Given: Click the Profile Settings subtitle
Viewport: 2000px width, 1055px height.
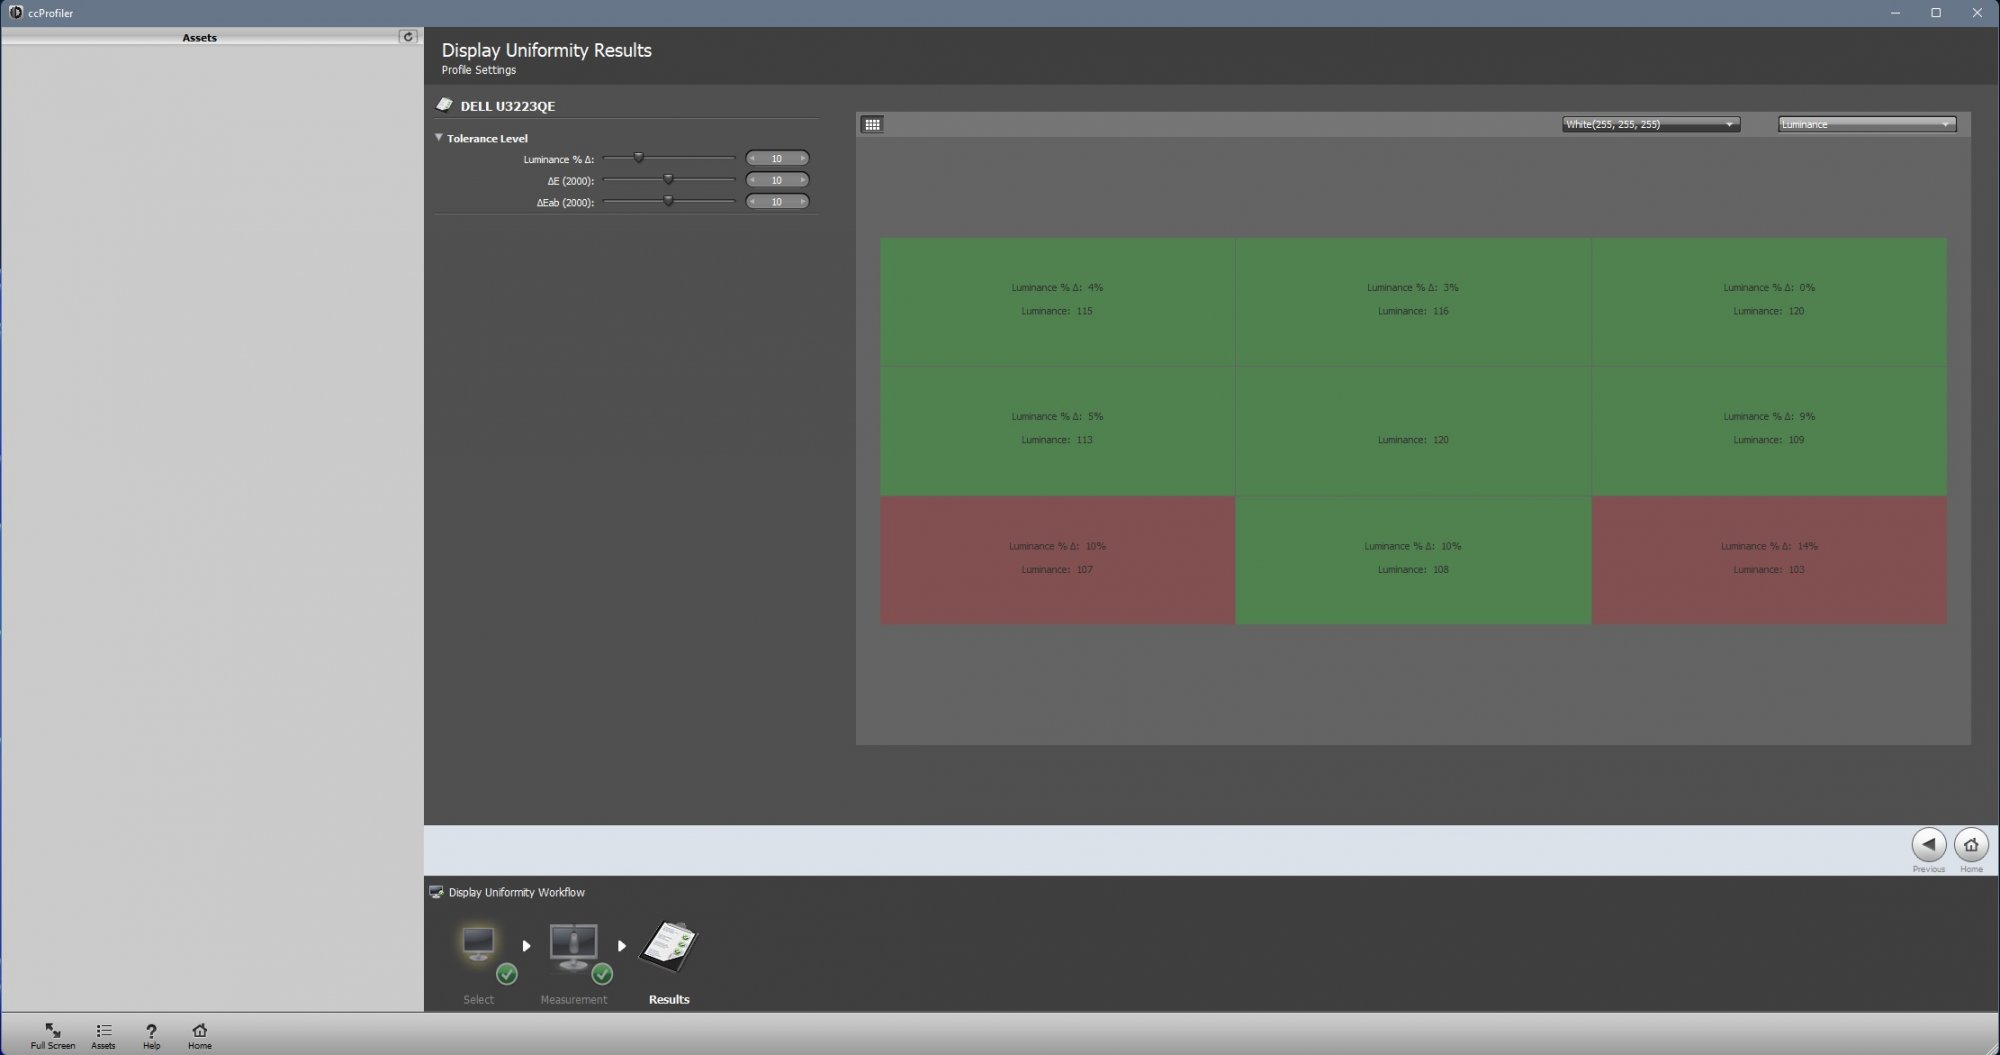Looking at the screenshot, I should (479, 70).
